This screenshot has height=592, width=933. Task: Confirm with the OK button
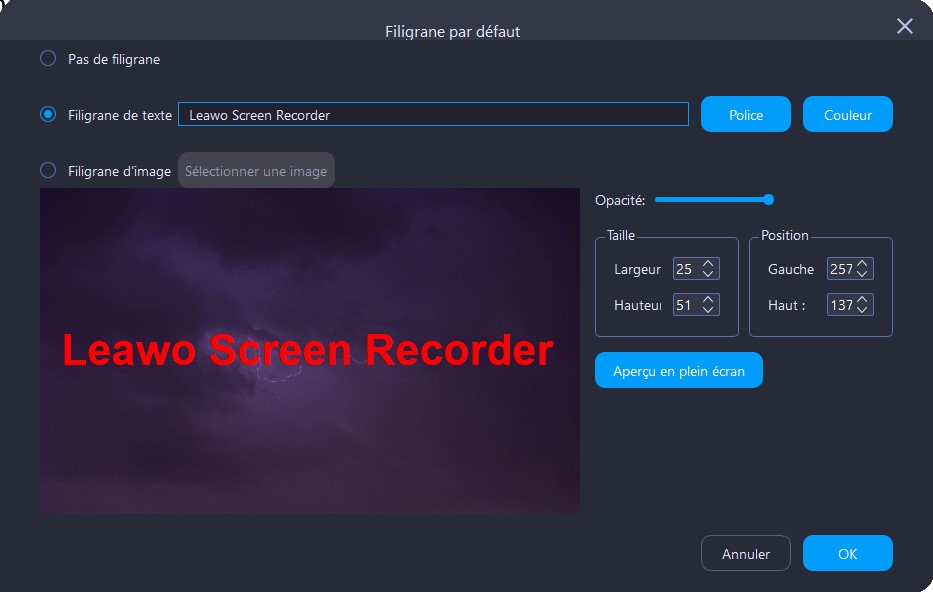click(847, 553)
